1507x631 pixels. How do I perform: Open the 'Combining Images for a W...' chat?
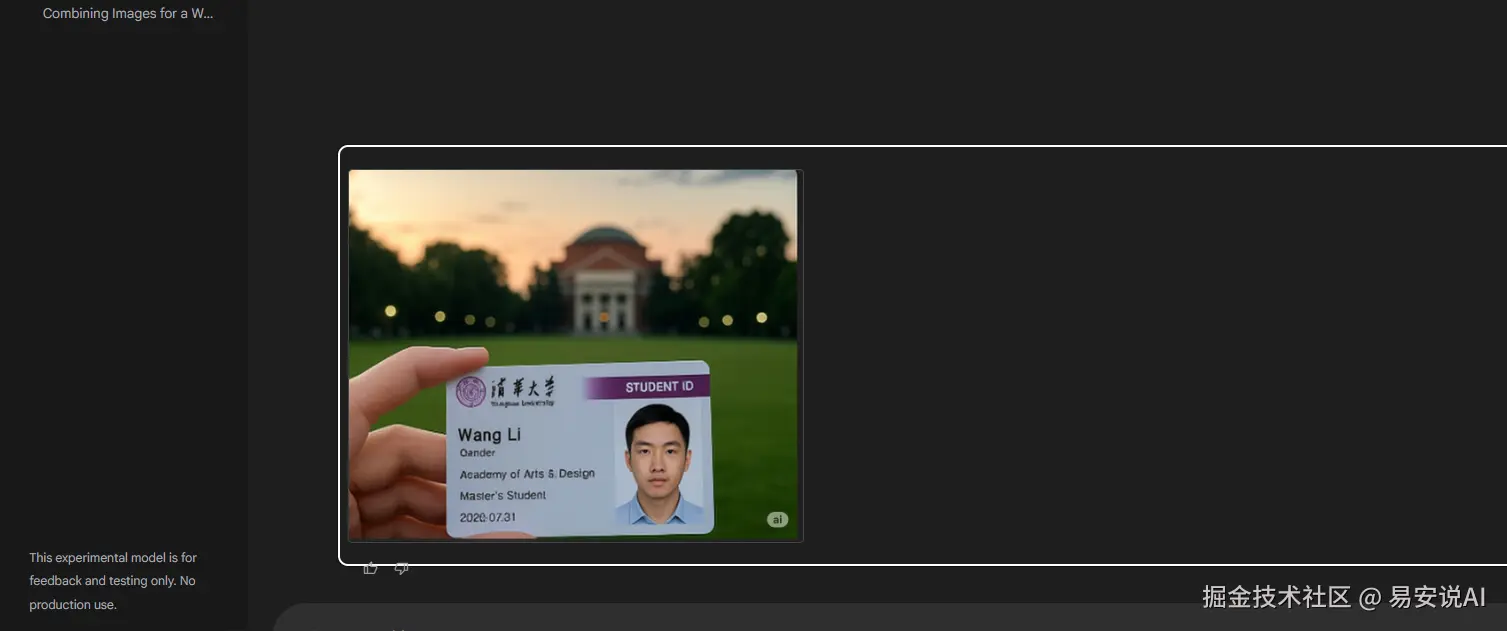128,14
